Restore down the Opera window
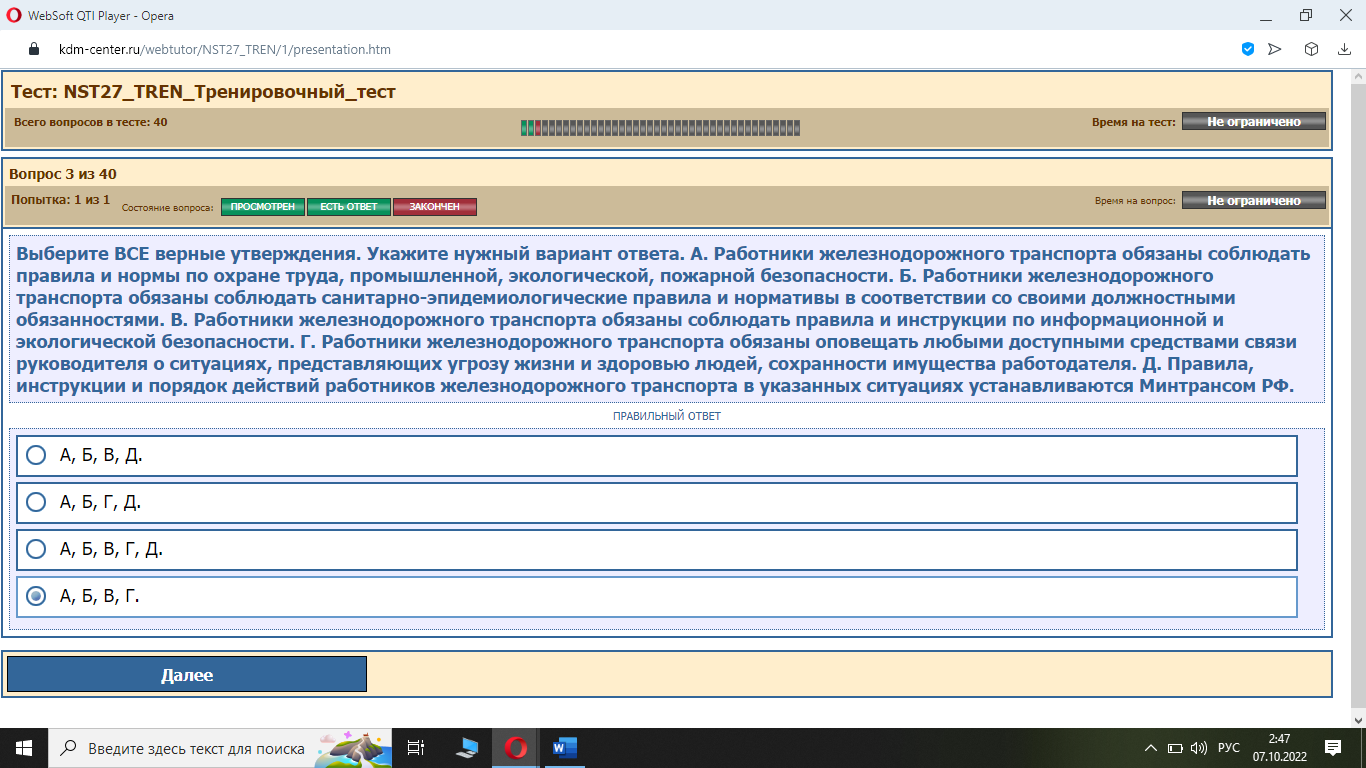 coord(1306,15)
